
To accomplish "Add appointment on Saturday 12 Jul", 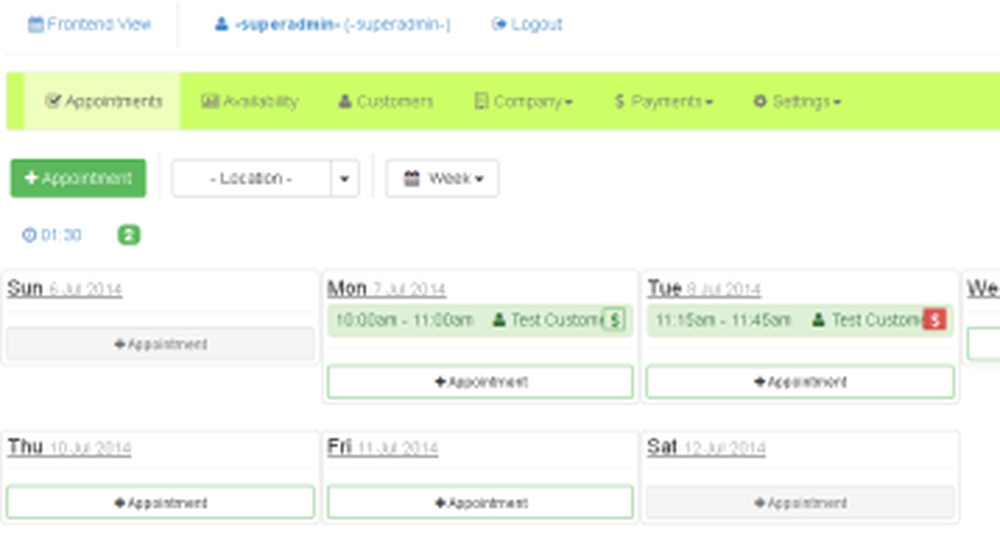I will point(800,502).
